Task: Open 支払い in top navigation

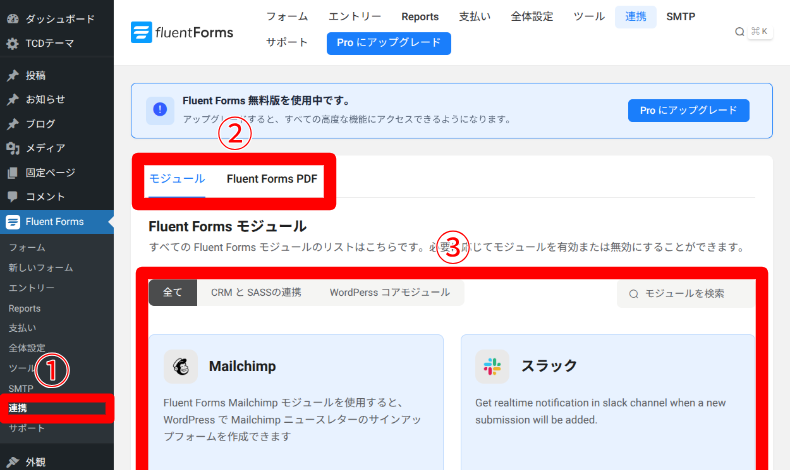Action: (x=474, y=17)
